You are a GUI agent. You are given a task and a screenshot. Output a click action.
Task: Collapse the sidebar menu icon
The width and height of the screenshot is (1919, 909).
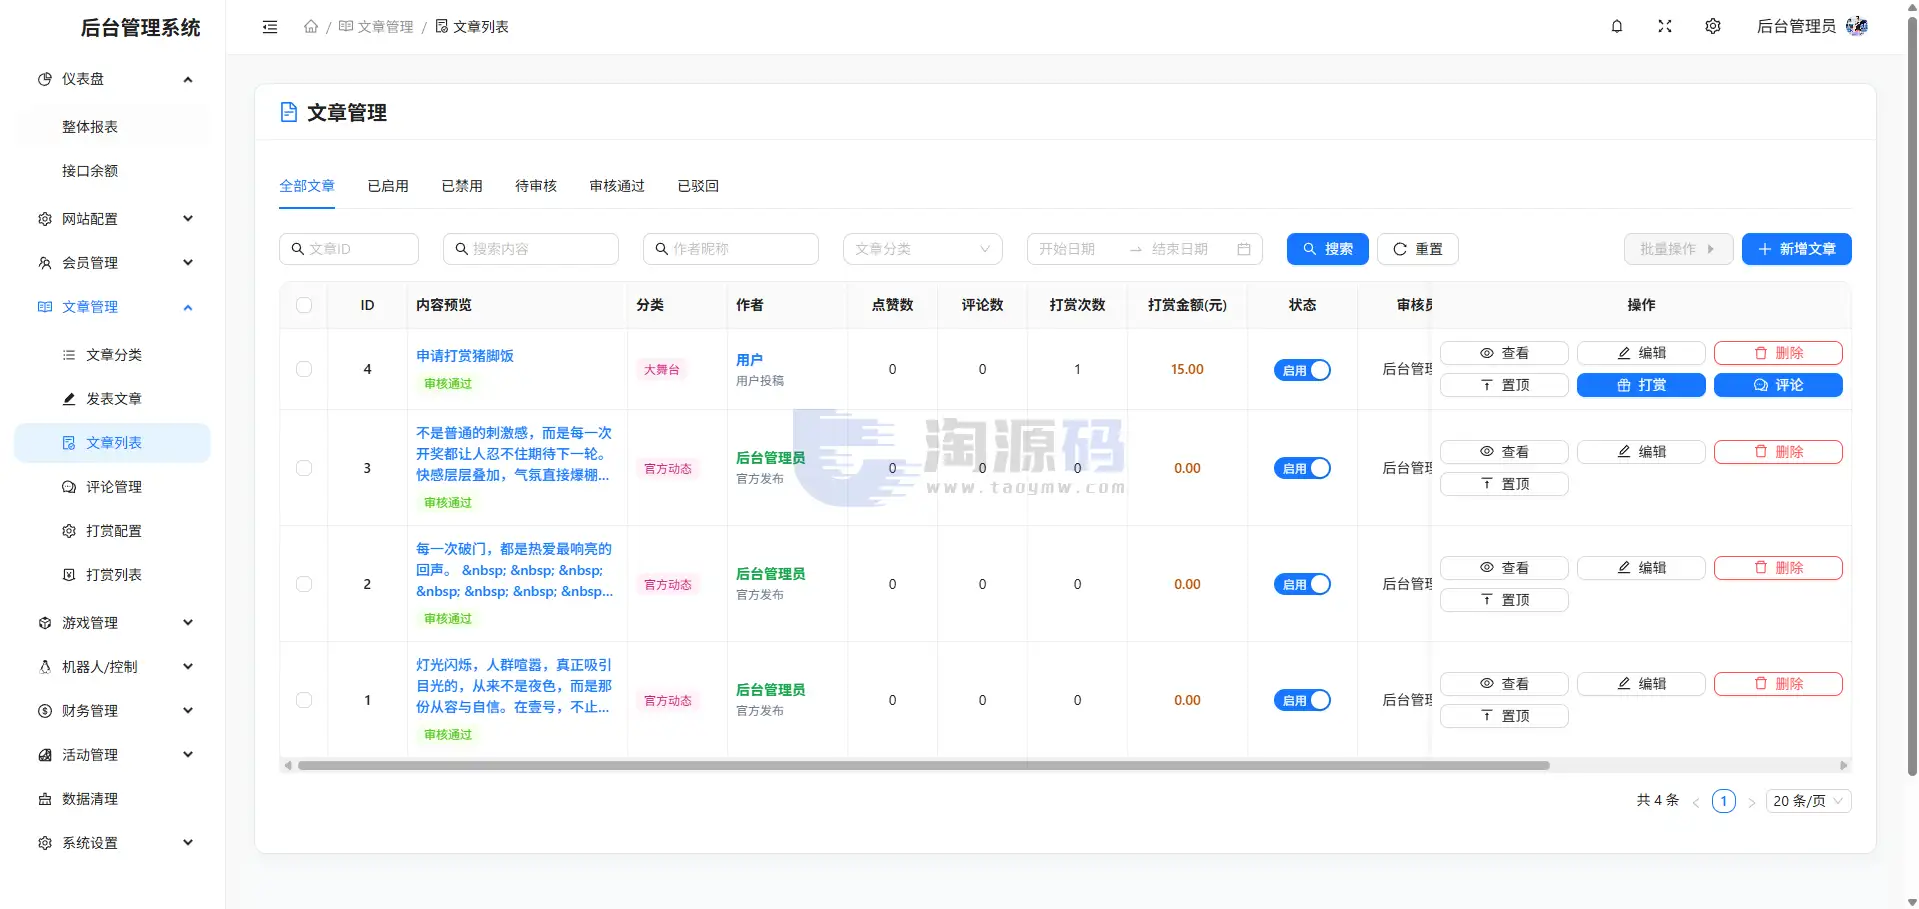pyautogui.click(x=270, y=27)
